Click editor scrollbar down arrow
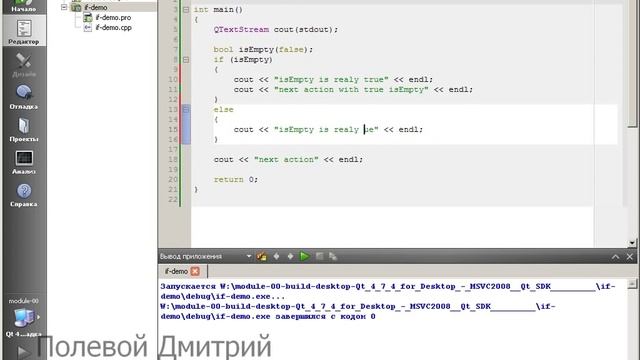The image size is (640, 360). pos(632,243)
